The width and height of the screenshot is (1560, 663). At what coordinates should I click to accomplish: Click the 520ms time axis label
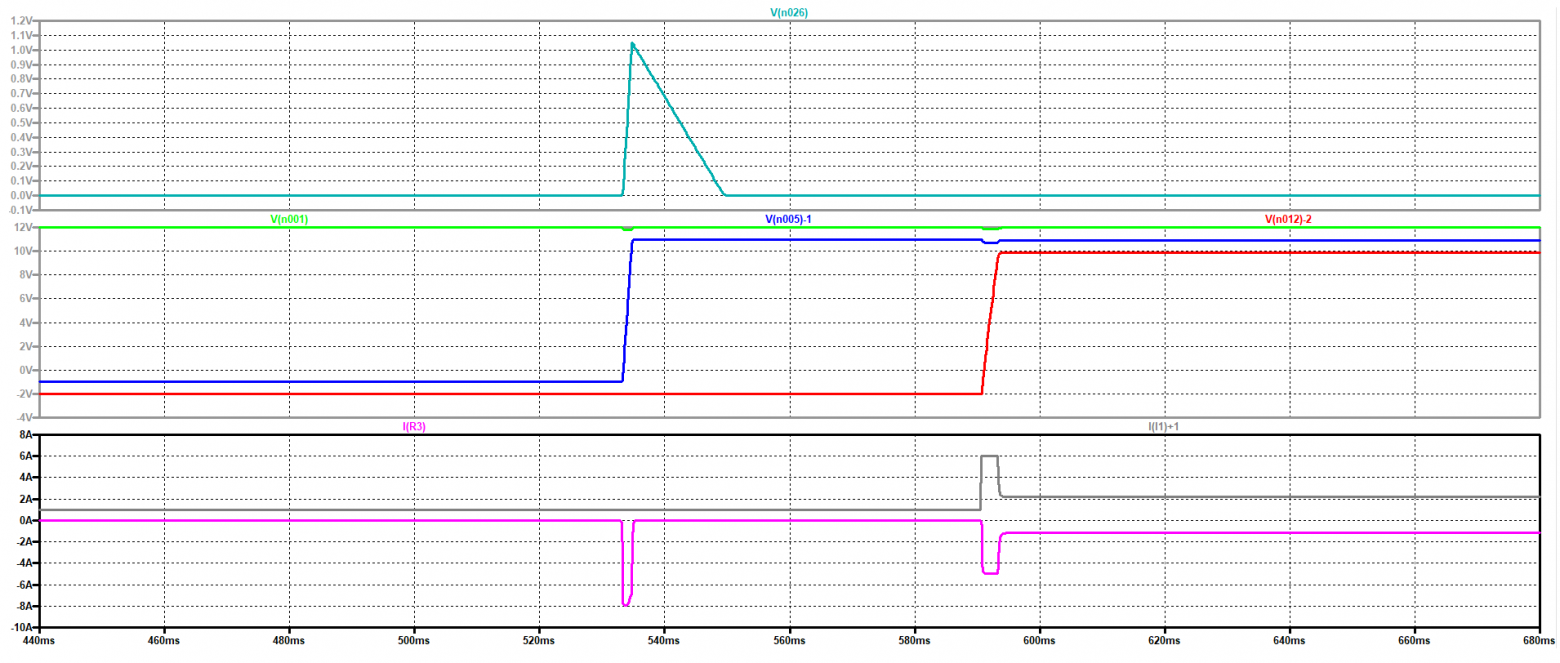pyautogui.click(x=538, y=639)
